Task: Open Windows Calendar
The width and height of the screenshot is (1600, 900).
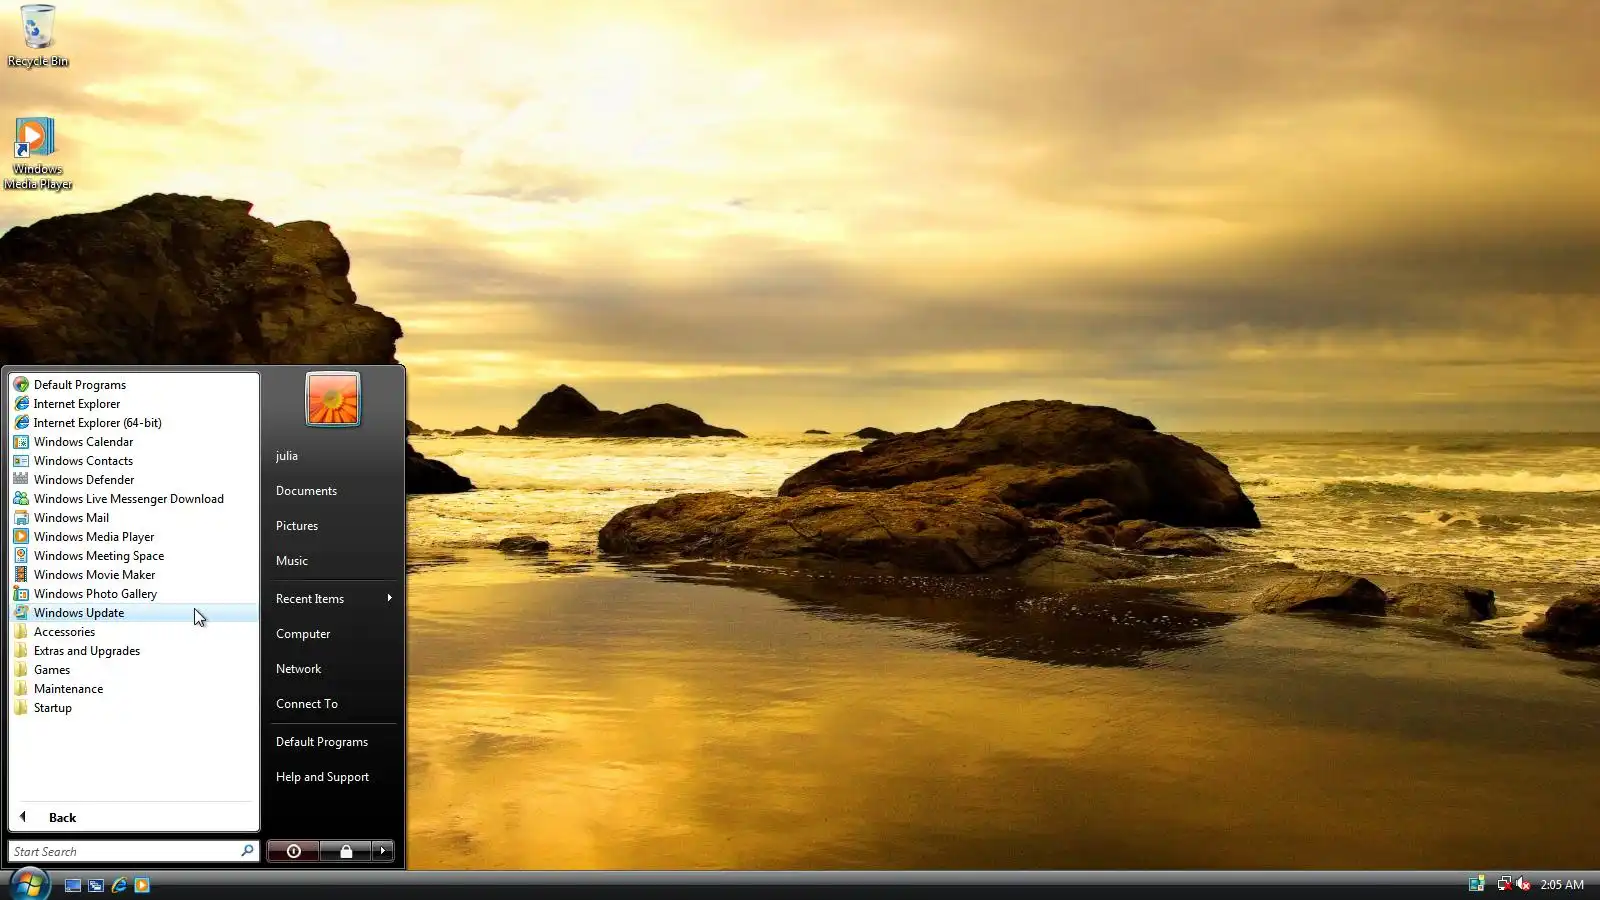Action: pyautogui.click(x=134, y=442)
